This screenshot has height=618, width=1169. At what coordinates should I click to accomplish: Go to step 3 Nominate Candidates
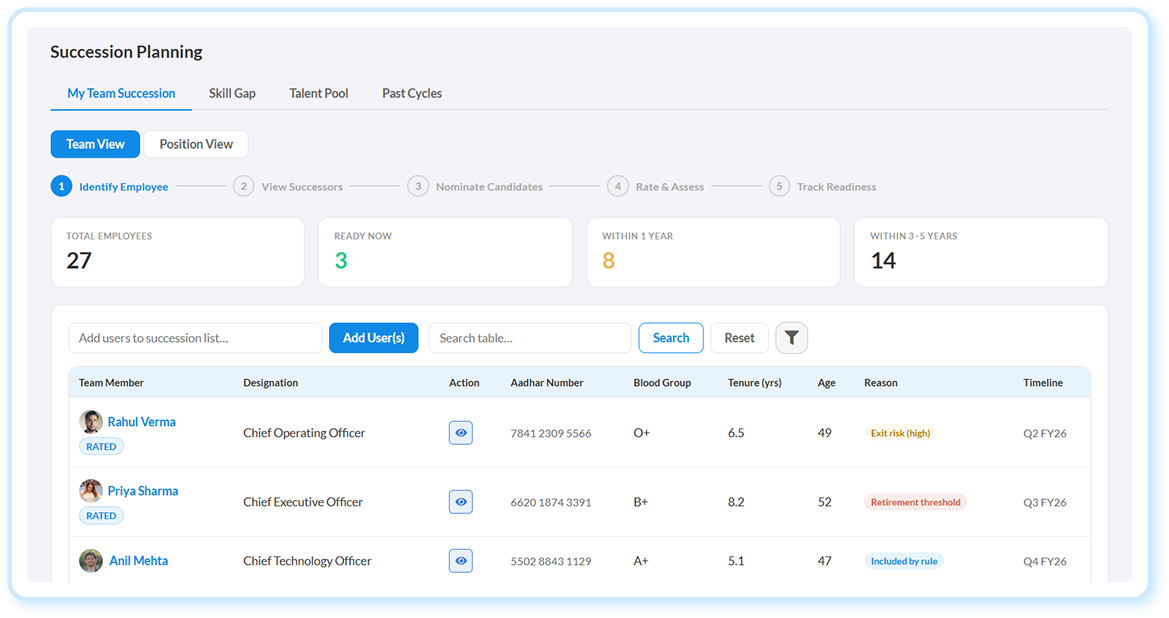pos(475,186)
